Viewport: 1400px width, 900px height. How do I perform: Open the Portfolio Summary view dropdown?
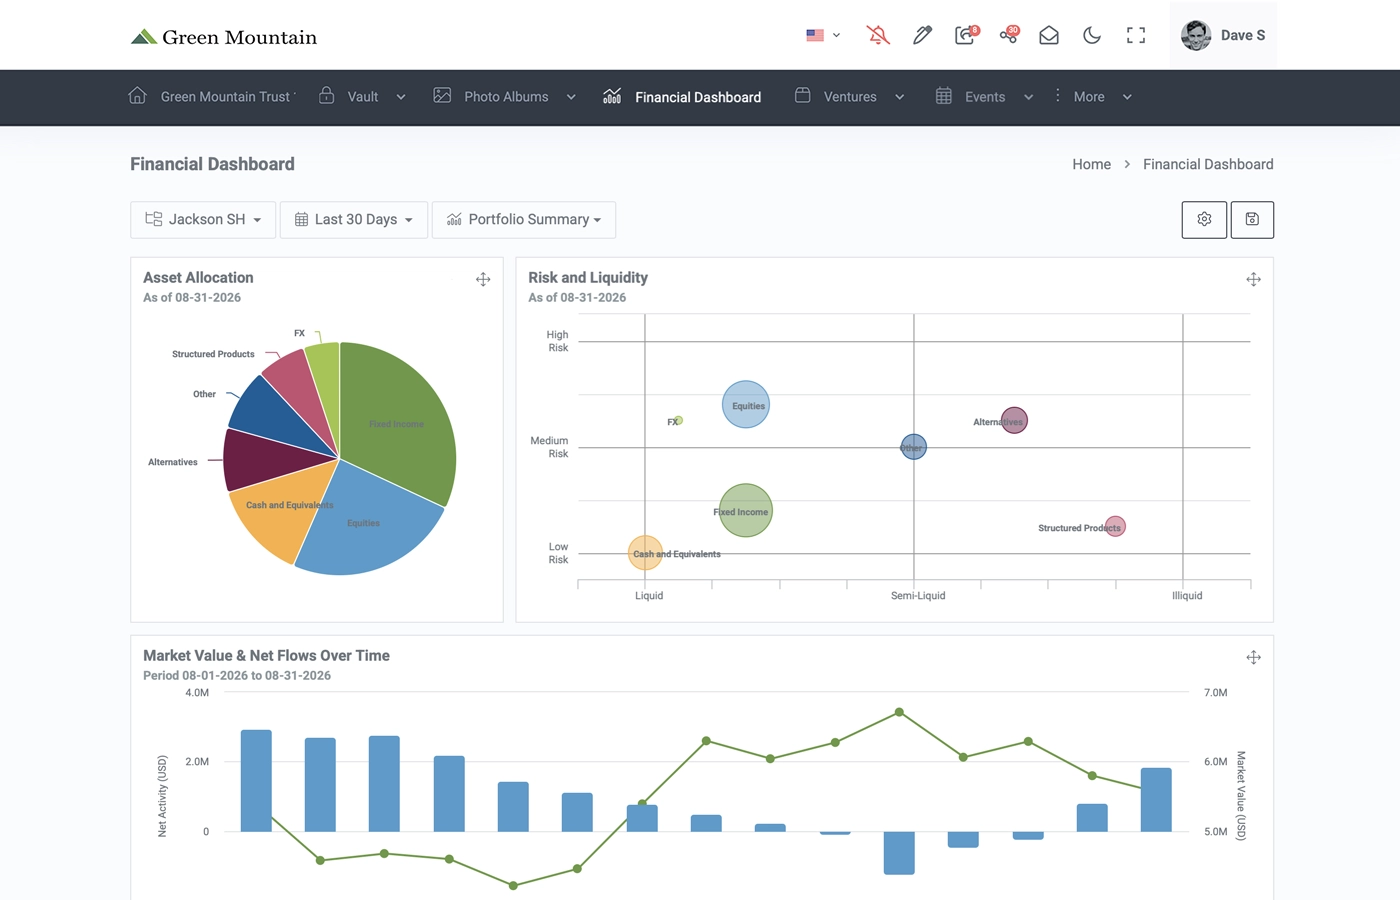[x=524, y=220]
